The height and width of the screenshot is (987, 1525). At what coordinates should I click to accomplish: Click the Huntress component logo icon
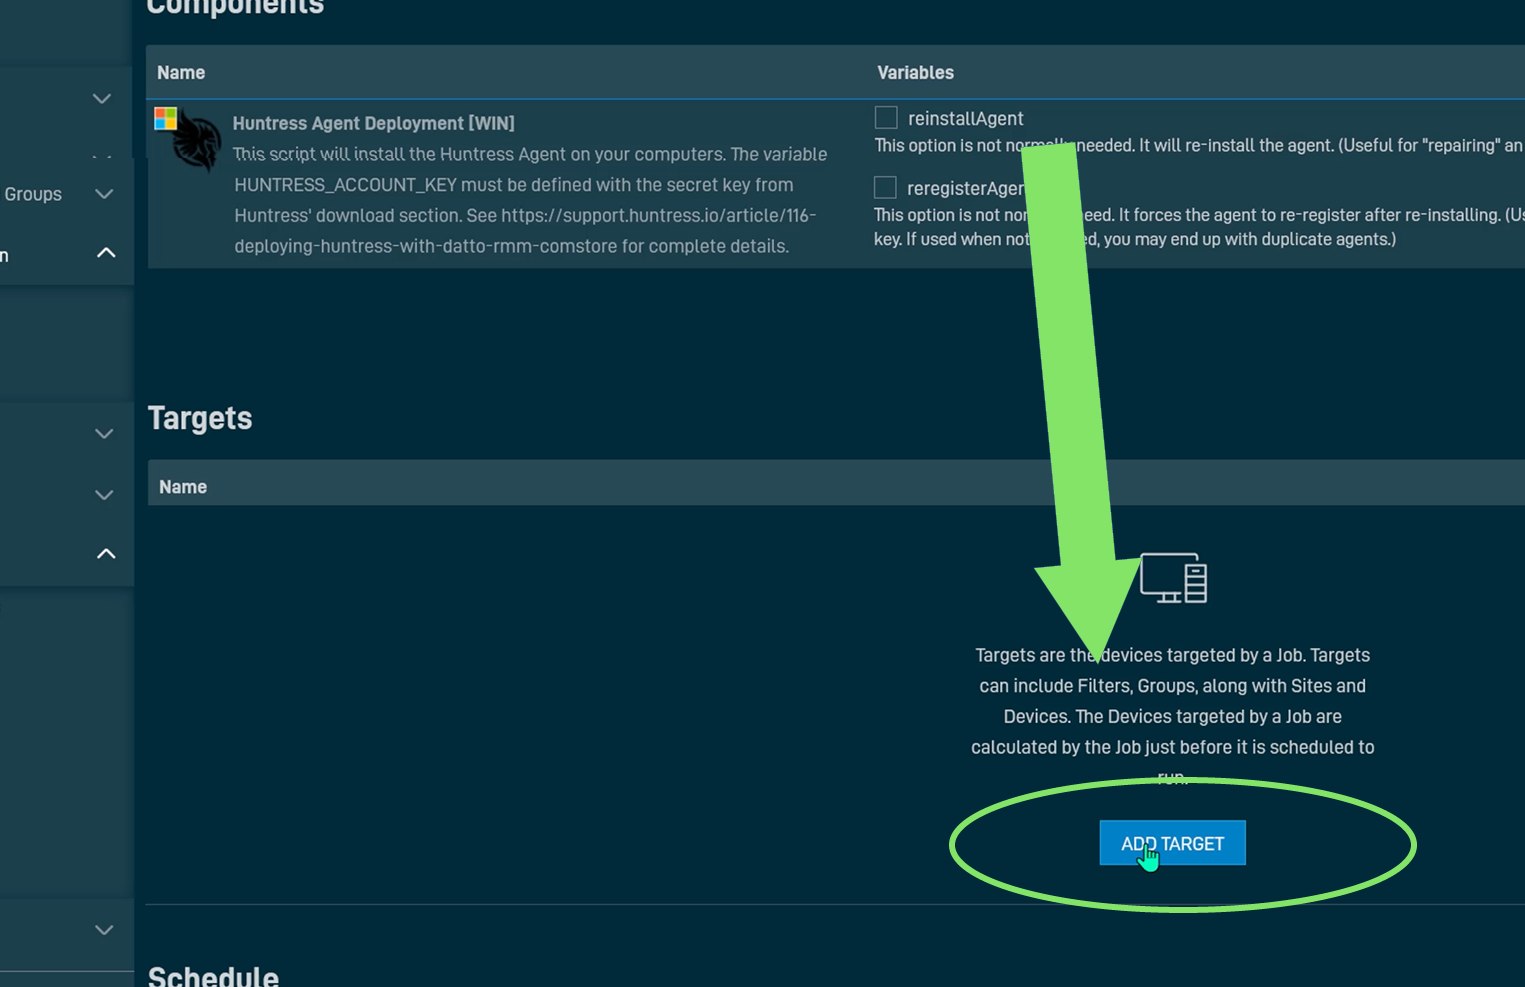pos(198,144)
